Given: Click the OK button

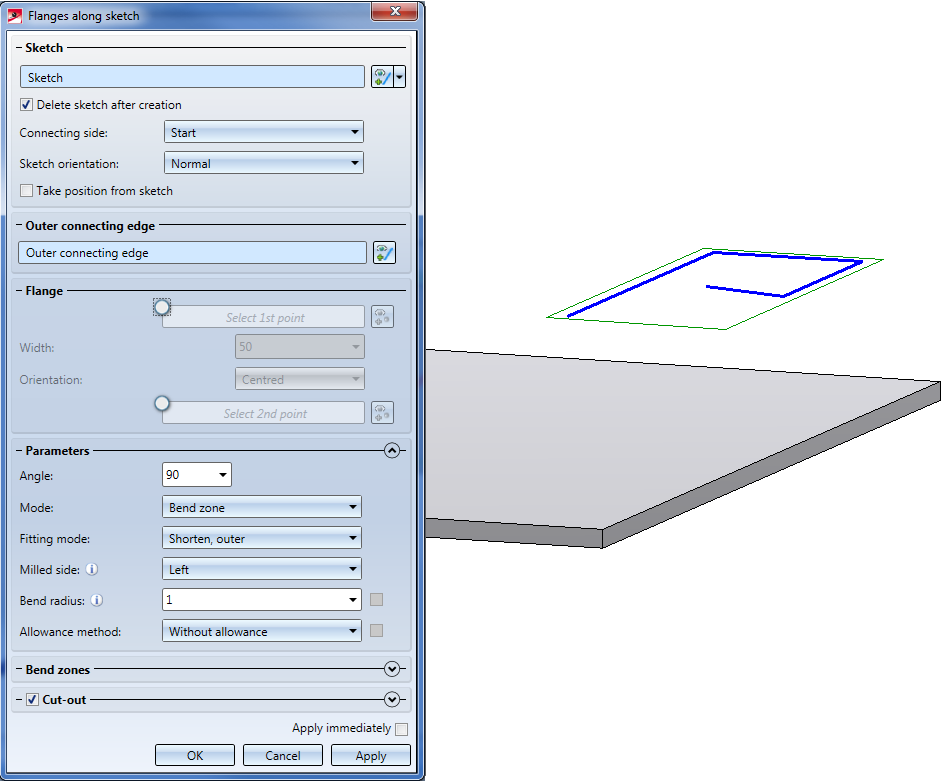Looking at the screenshot, I should tap(195, 755).
